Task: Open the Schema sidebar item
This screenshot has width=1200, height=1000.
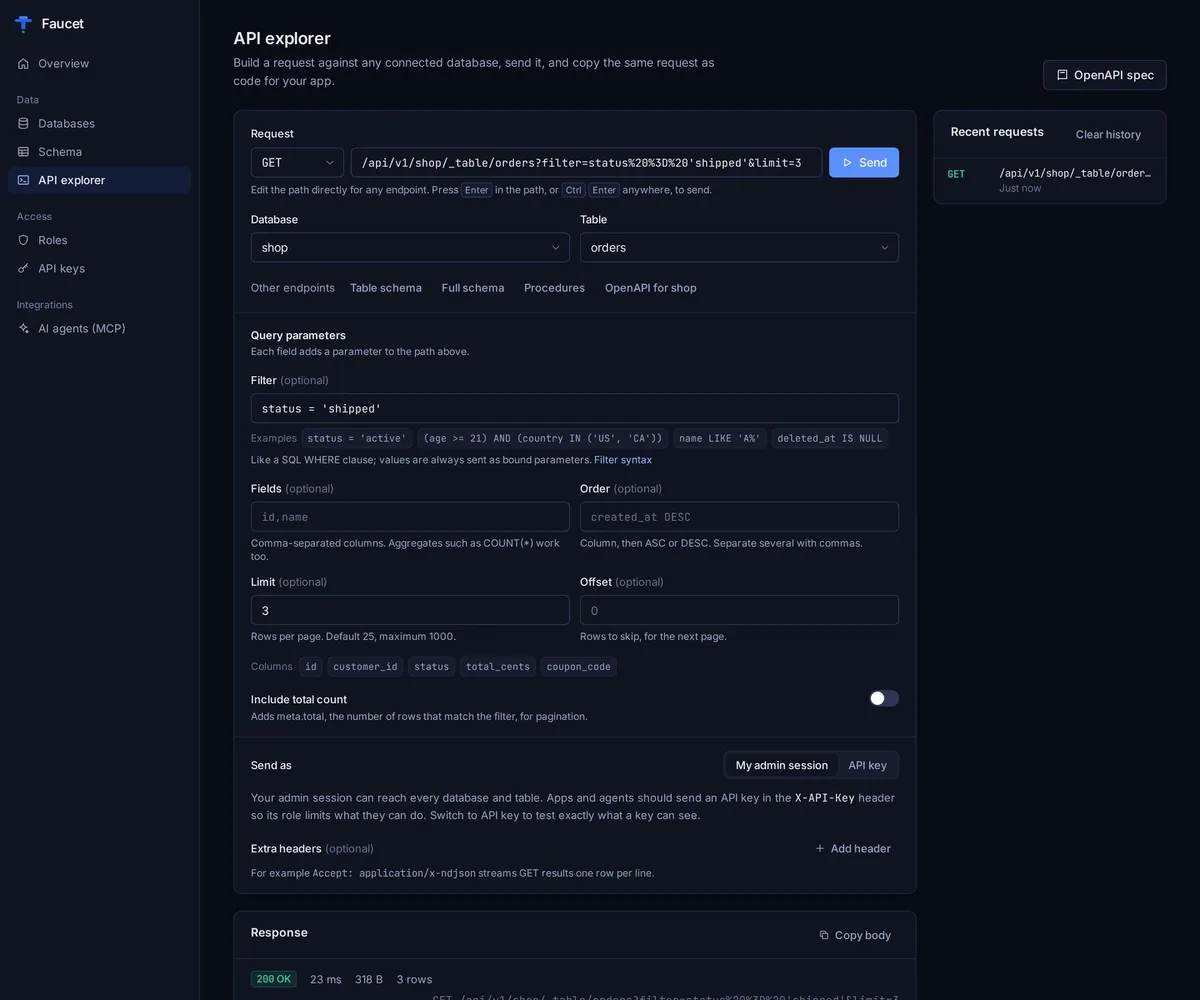Action: point(99,152)
